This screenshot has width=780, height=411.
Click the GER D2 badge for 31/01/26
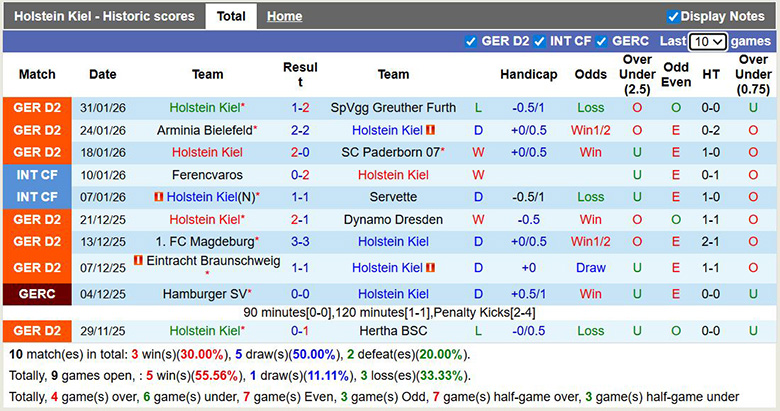[x=37, y=108]
